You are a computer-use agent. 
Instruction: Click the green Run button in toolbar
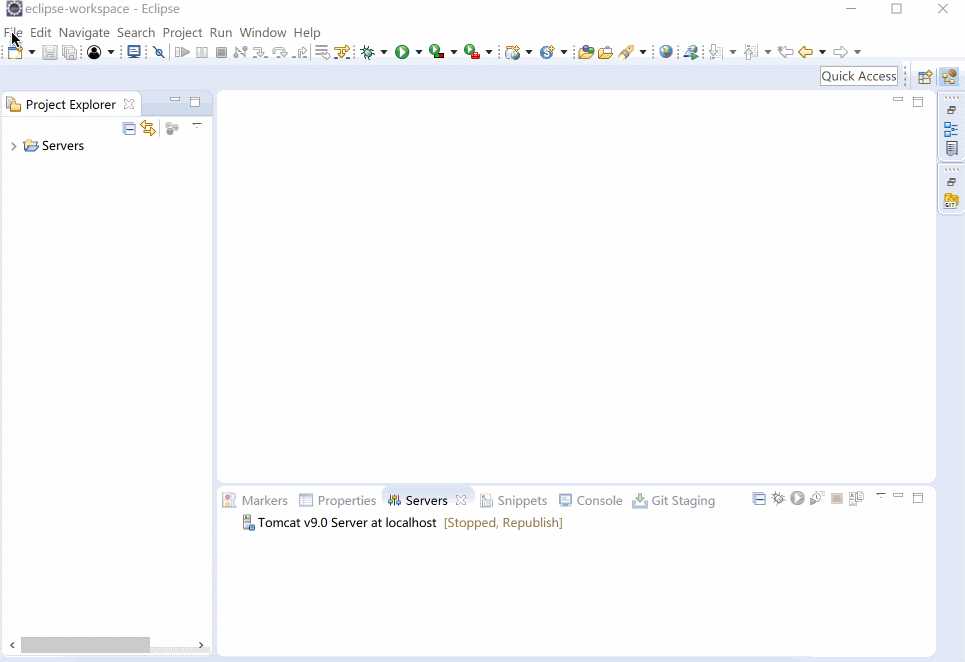pos(402,52)
